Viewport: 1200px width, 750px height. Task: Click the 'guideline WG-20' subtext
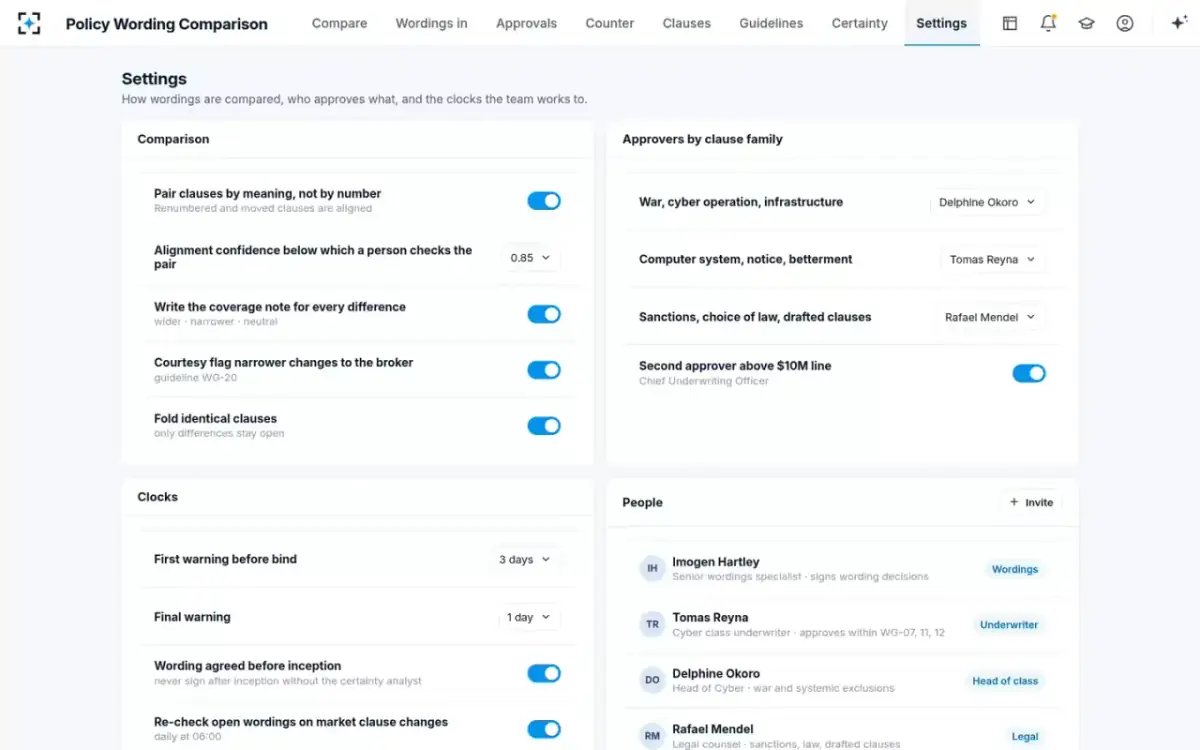click(x=196, y=378)
